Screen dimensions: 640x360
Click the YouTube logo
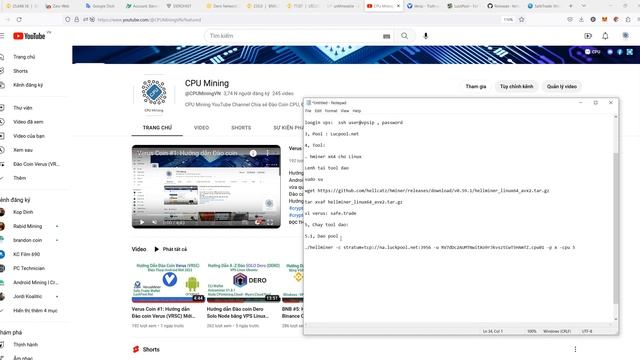[x=29, y=36]
